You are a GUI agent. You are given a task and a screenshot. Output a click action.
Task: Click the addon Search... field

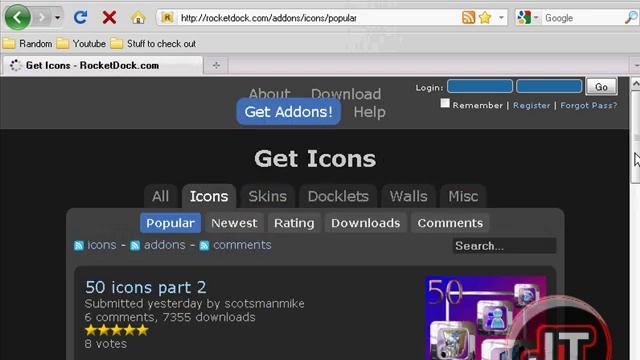504,246
